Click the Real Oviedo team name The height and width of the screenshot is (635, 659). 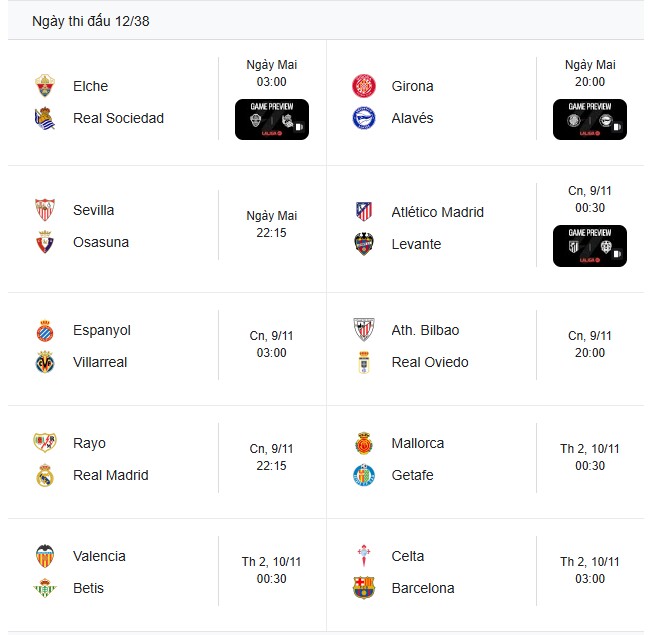click(x=430, y=362)
